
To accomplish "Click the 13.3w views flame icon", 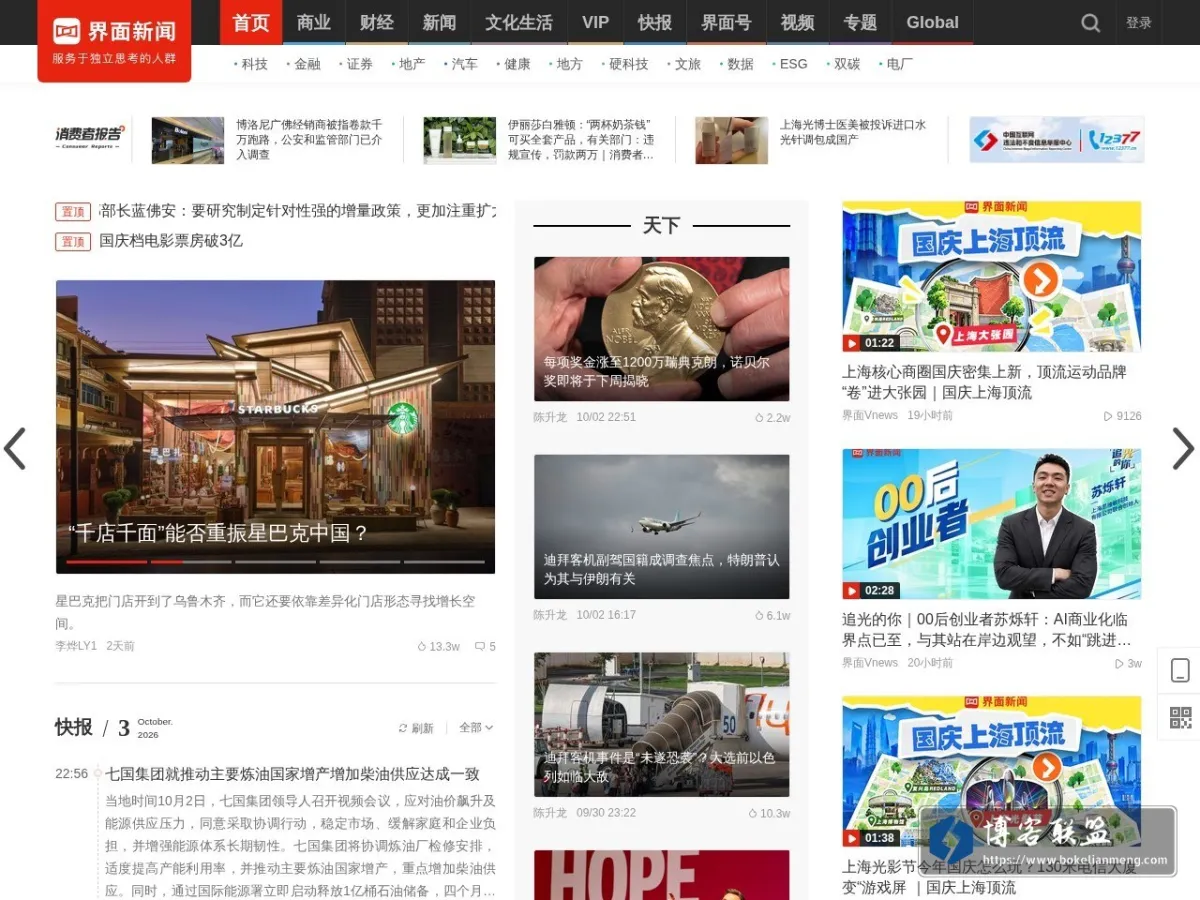I will tap(422, 647).
